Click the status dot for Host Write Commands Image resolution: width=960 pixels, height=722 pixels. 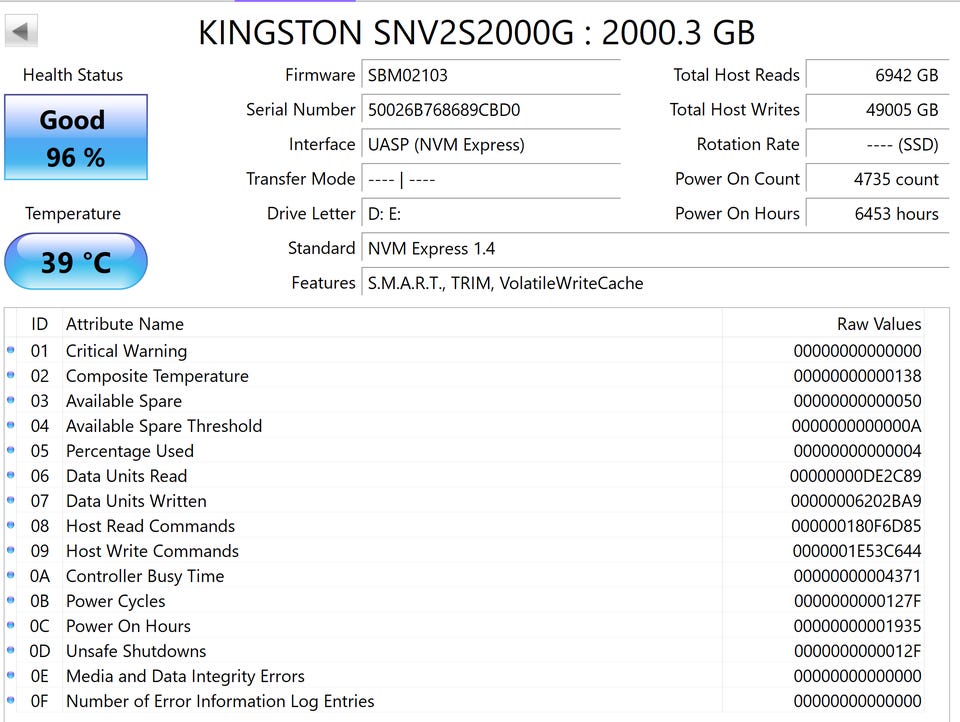[x=10, y=550]
